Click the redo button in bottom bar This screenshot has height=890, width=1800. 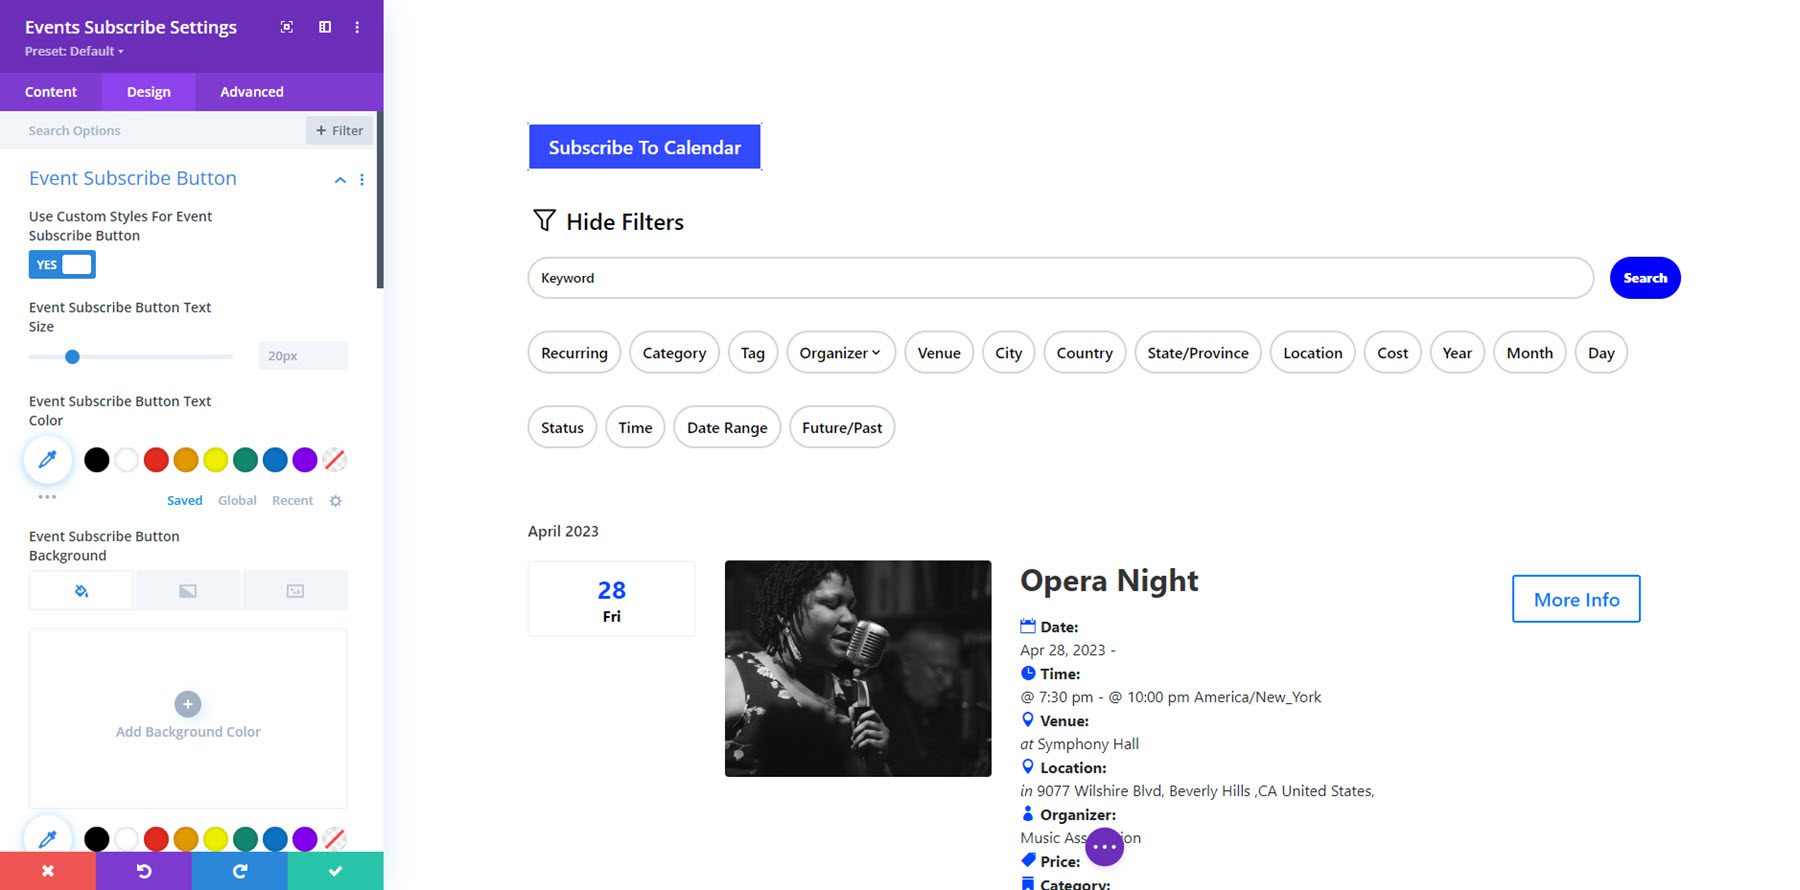[x=240, y=871]
